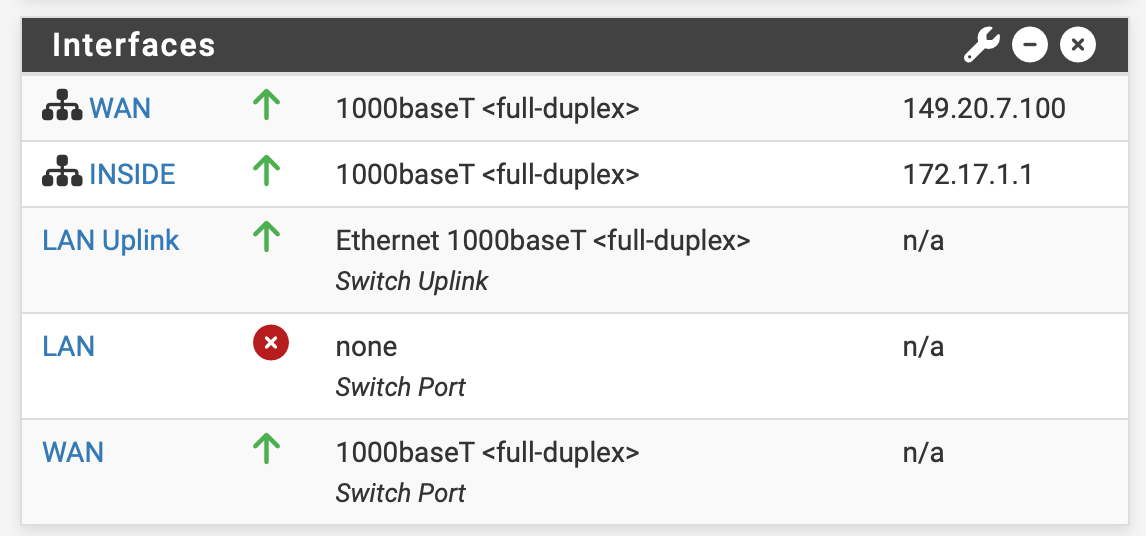
Task: Click the Interfaces widget title bar
Action: pyautogui.click(x=500, y=45)
